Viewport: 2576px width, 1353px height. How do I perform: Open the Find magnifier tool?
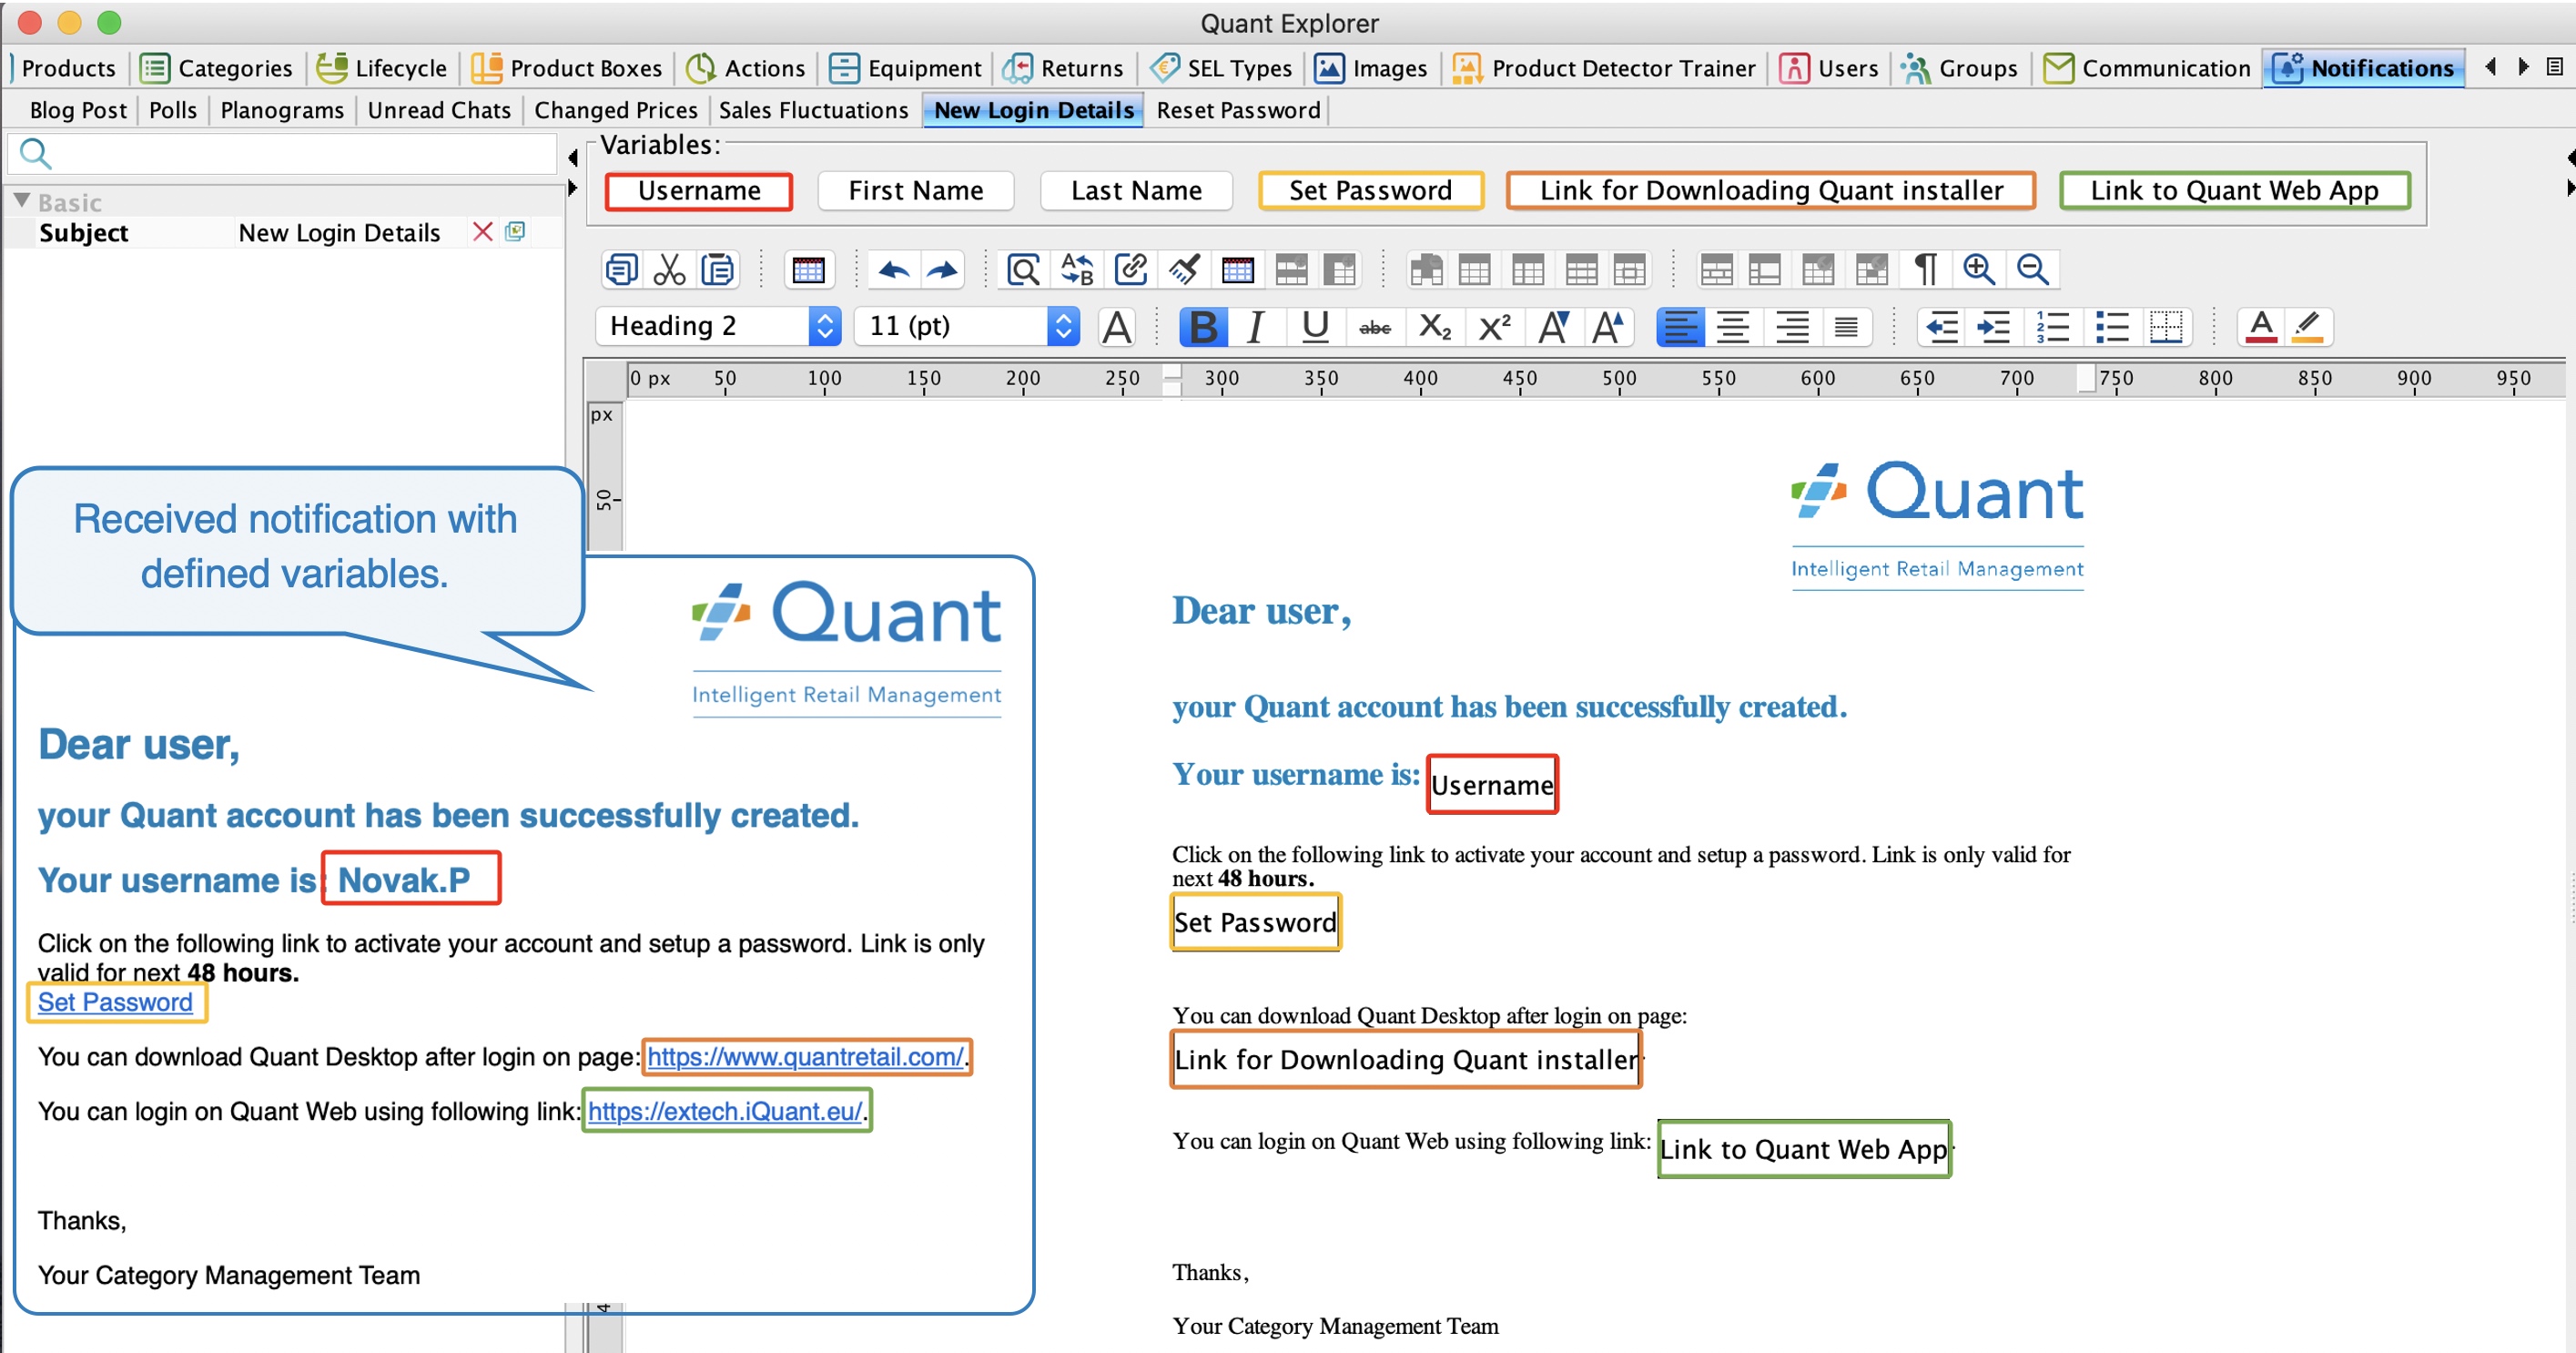click(x=1023, y=269)
